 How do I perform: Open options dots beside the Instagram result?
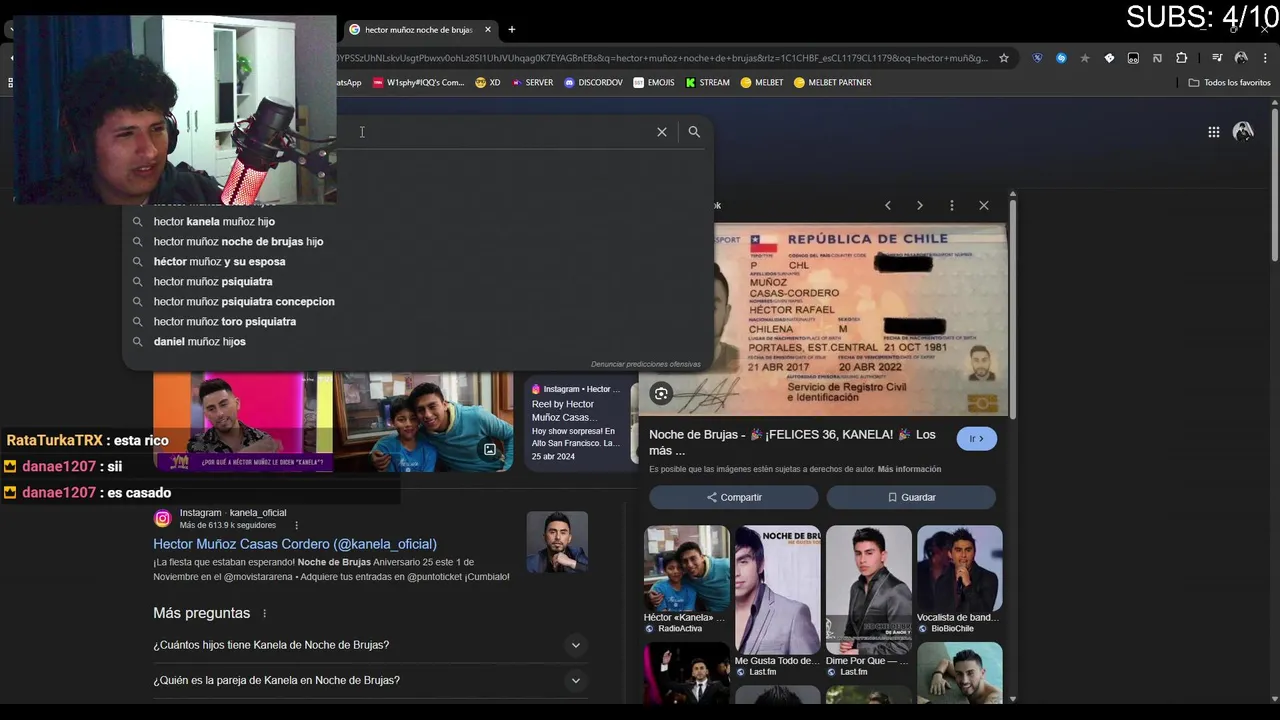tap(296, 525)
